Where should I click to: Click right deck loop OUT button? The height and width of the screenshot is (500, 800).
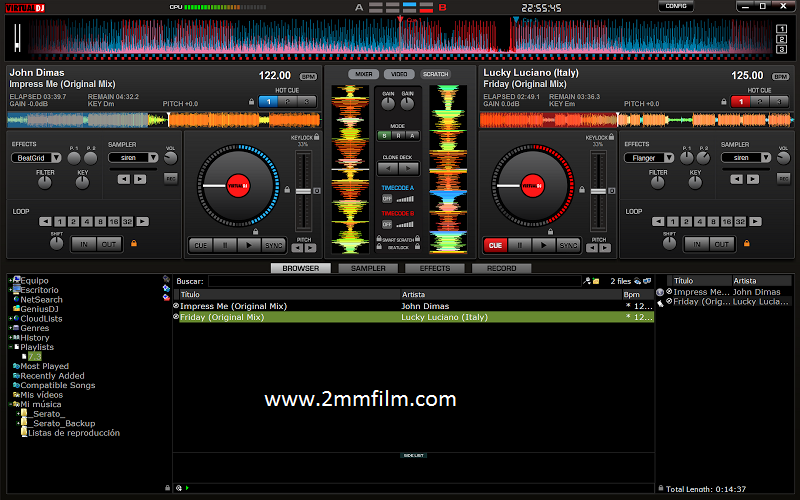pyautogui.click(x=721, y=244)
